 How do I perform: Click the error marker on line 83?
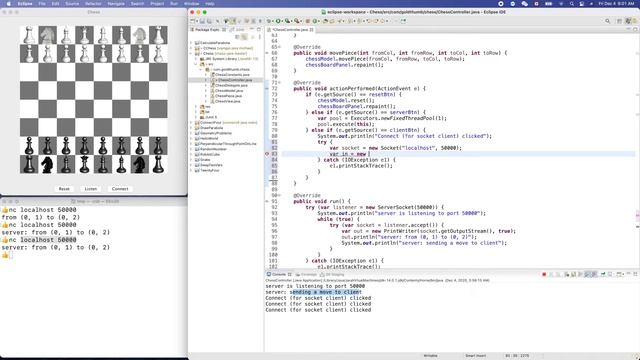click(x=267, y=154)
